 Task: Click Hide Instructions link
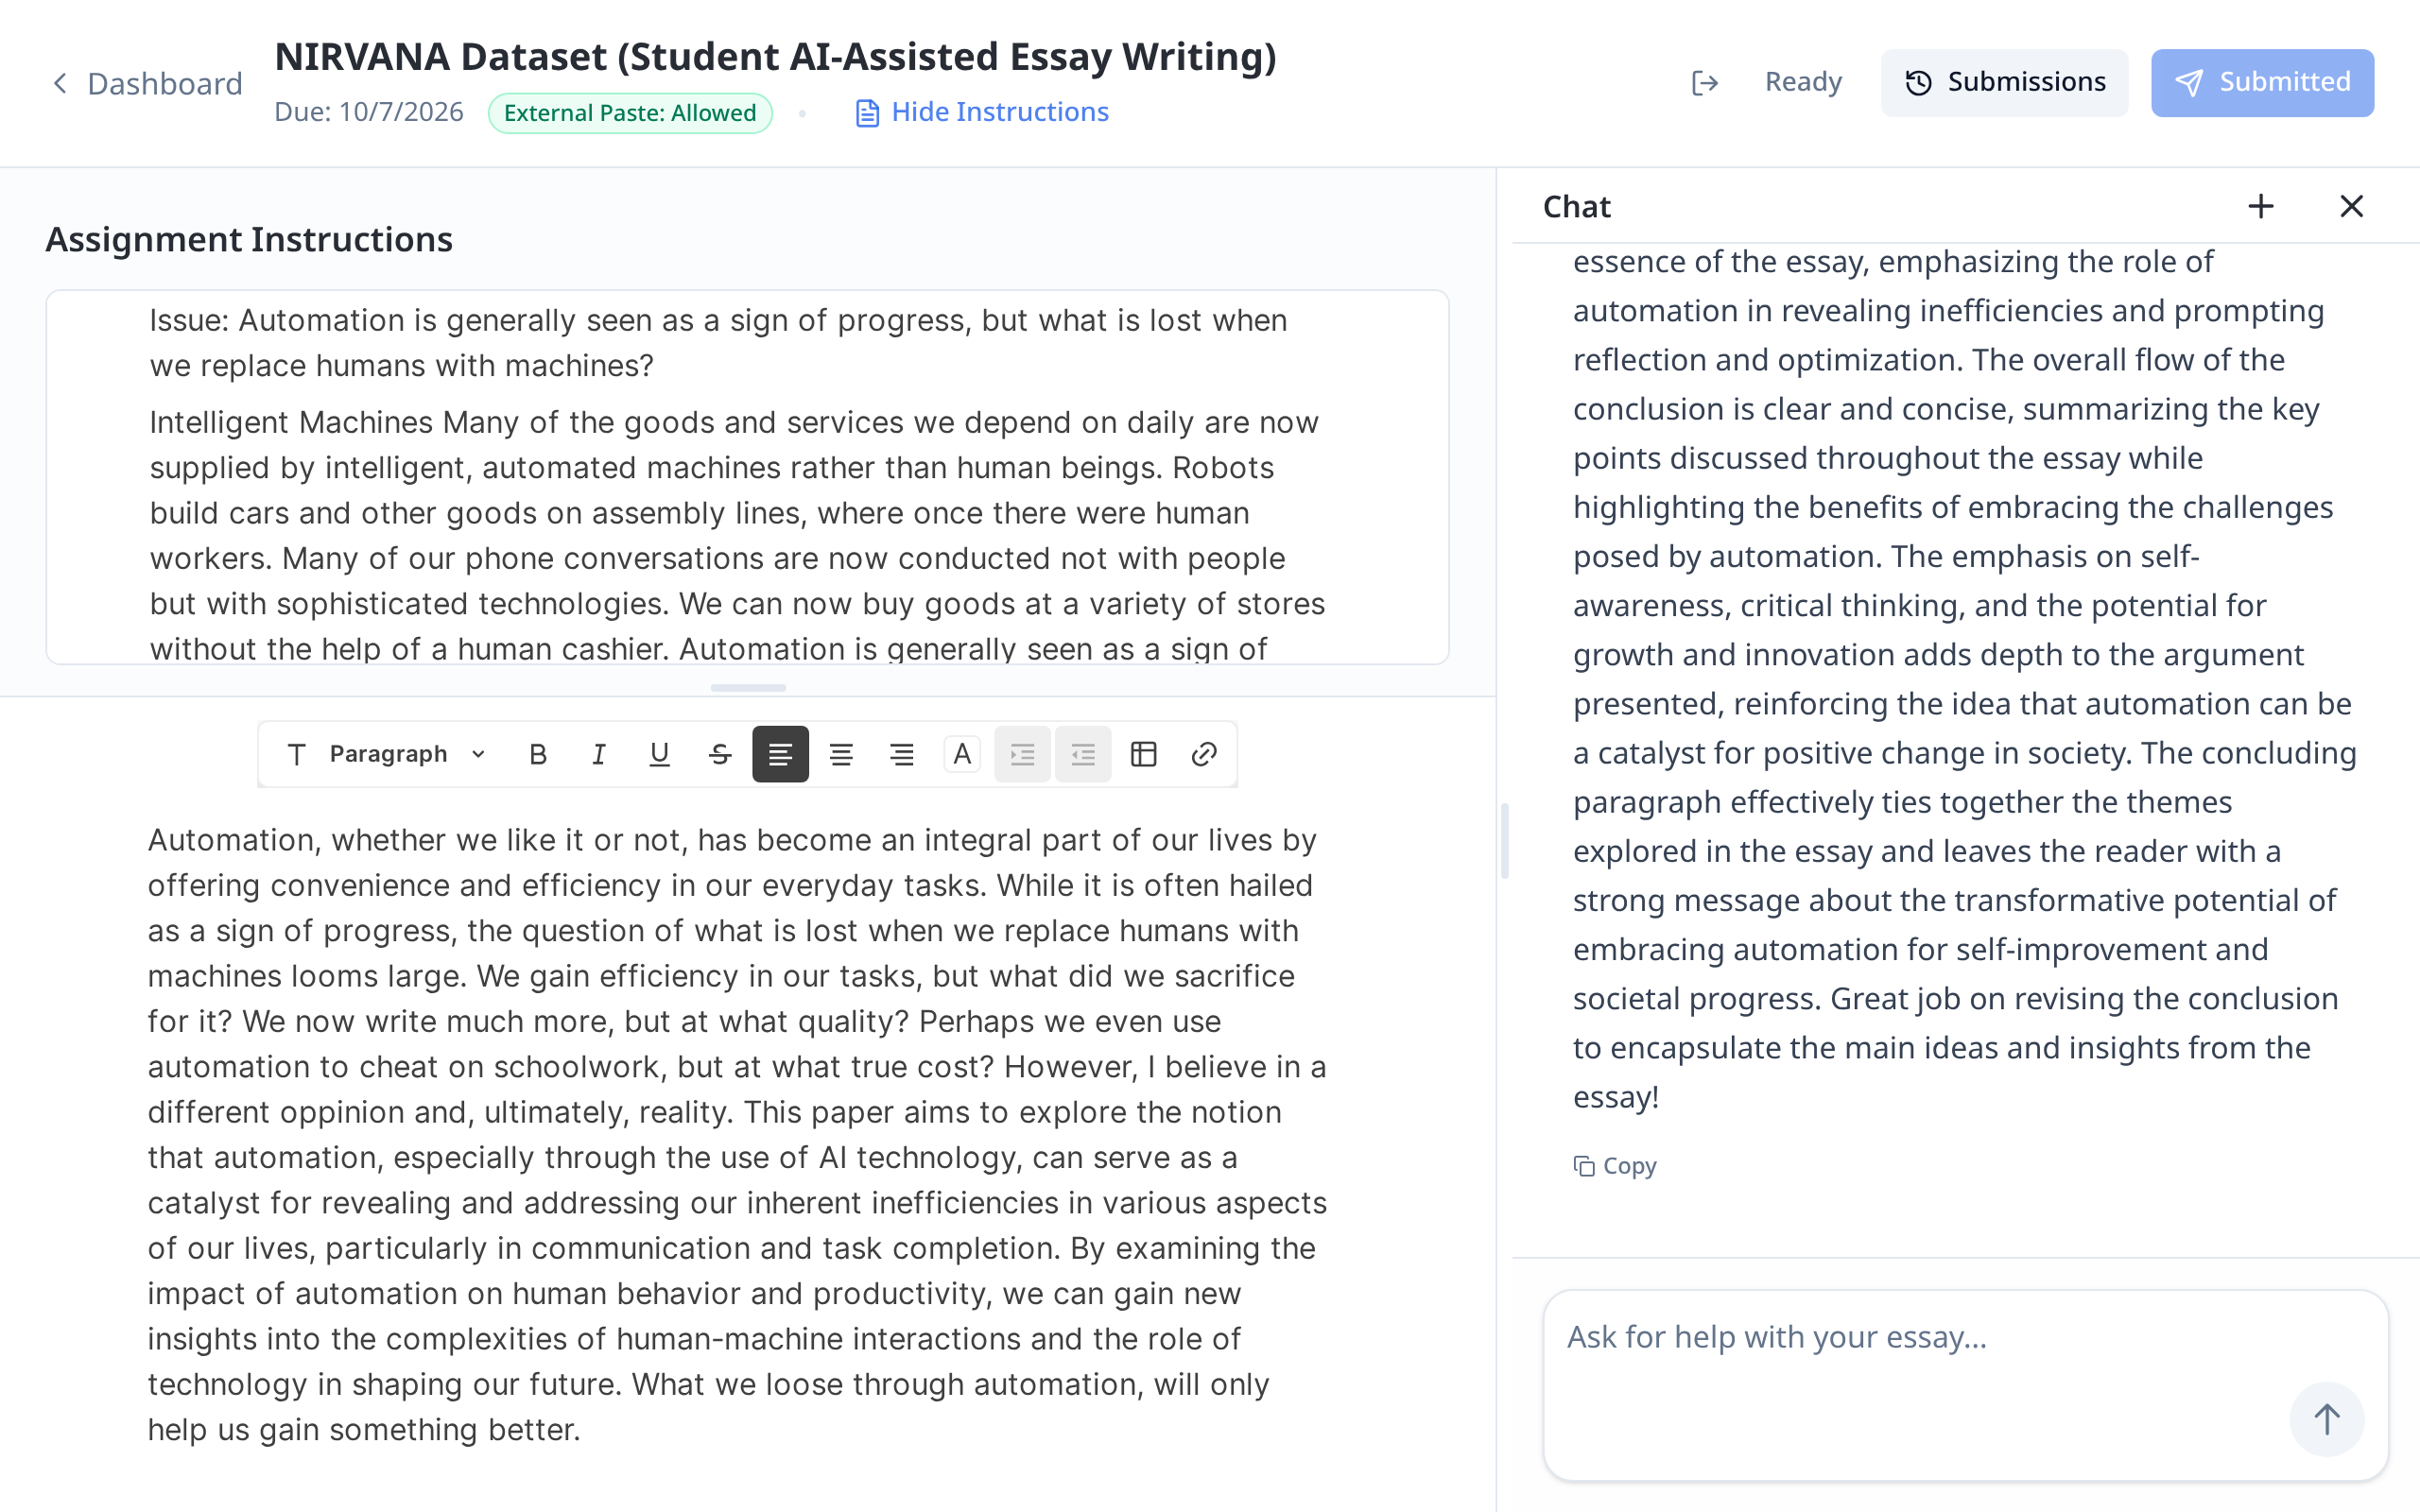pyautogui.click(x=983, y=112)
